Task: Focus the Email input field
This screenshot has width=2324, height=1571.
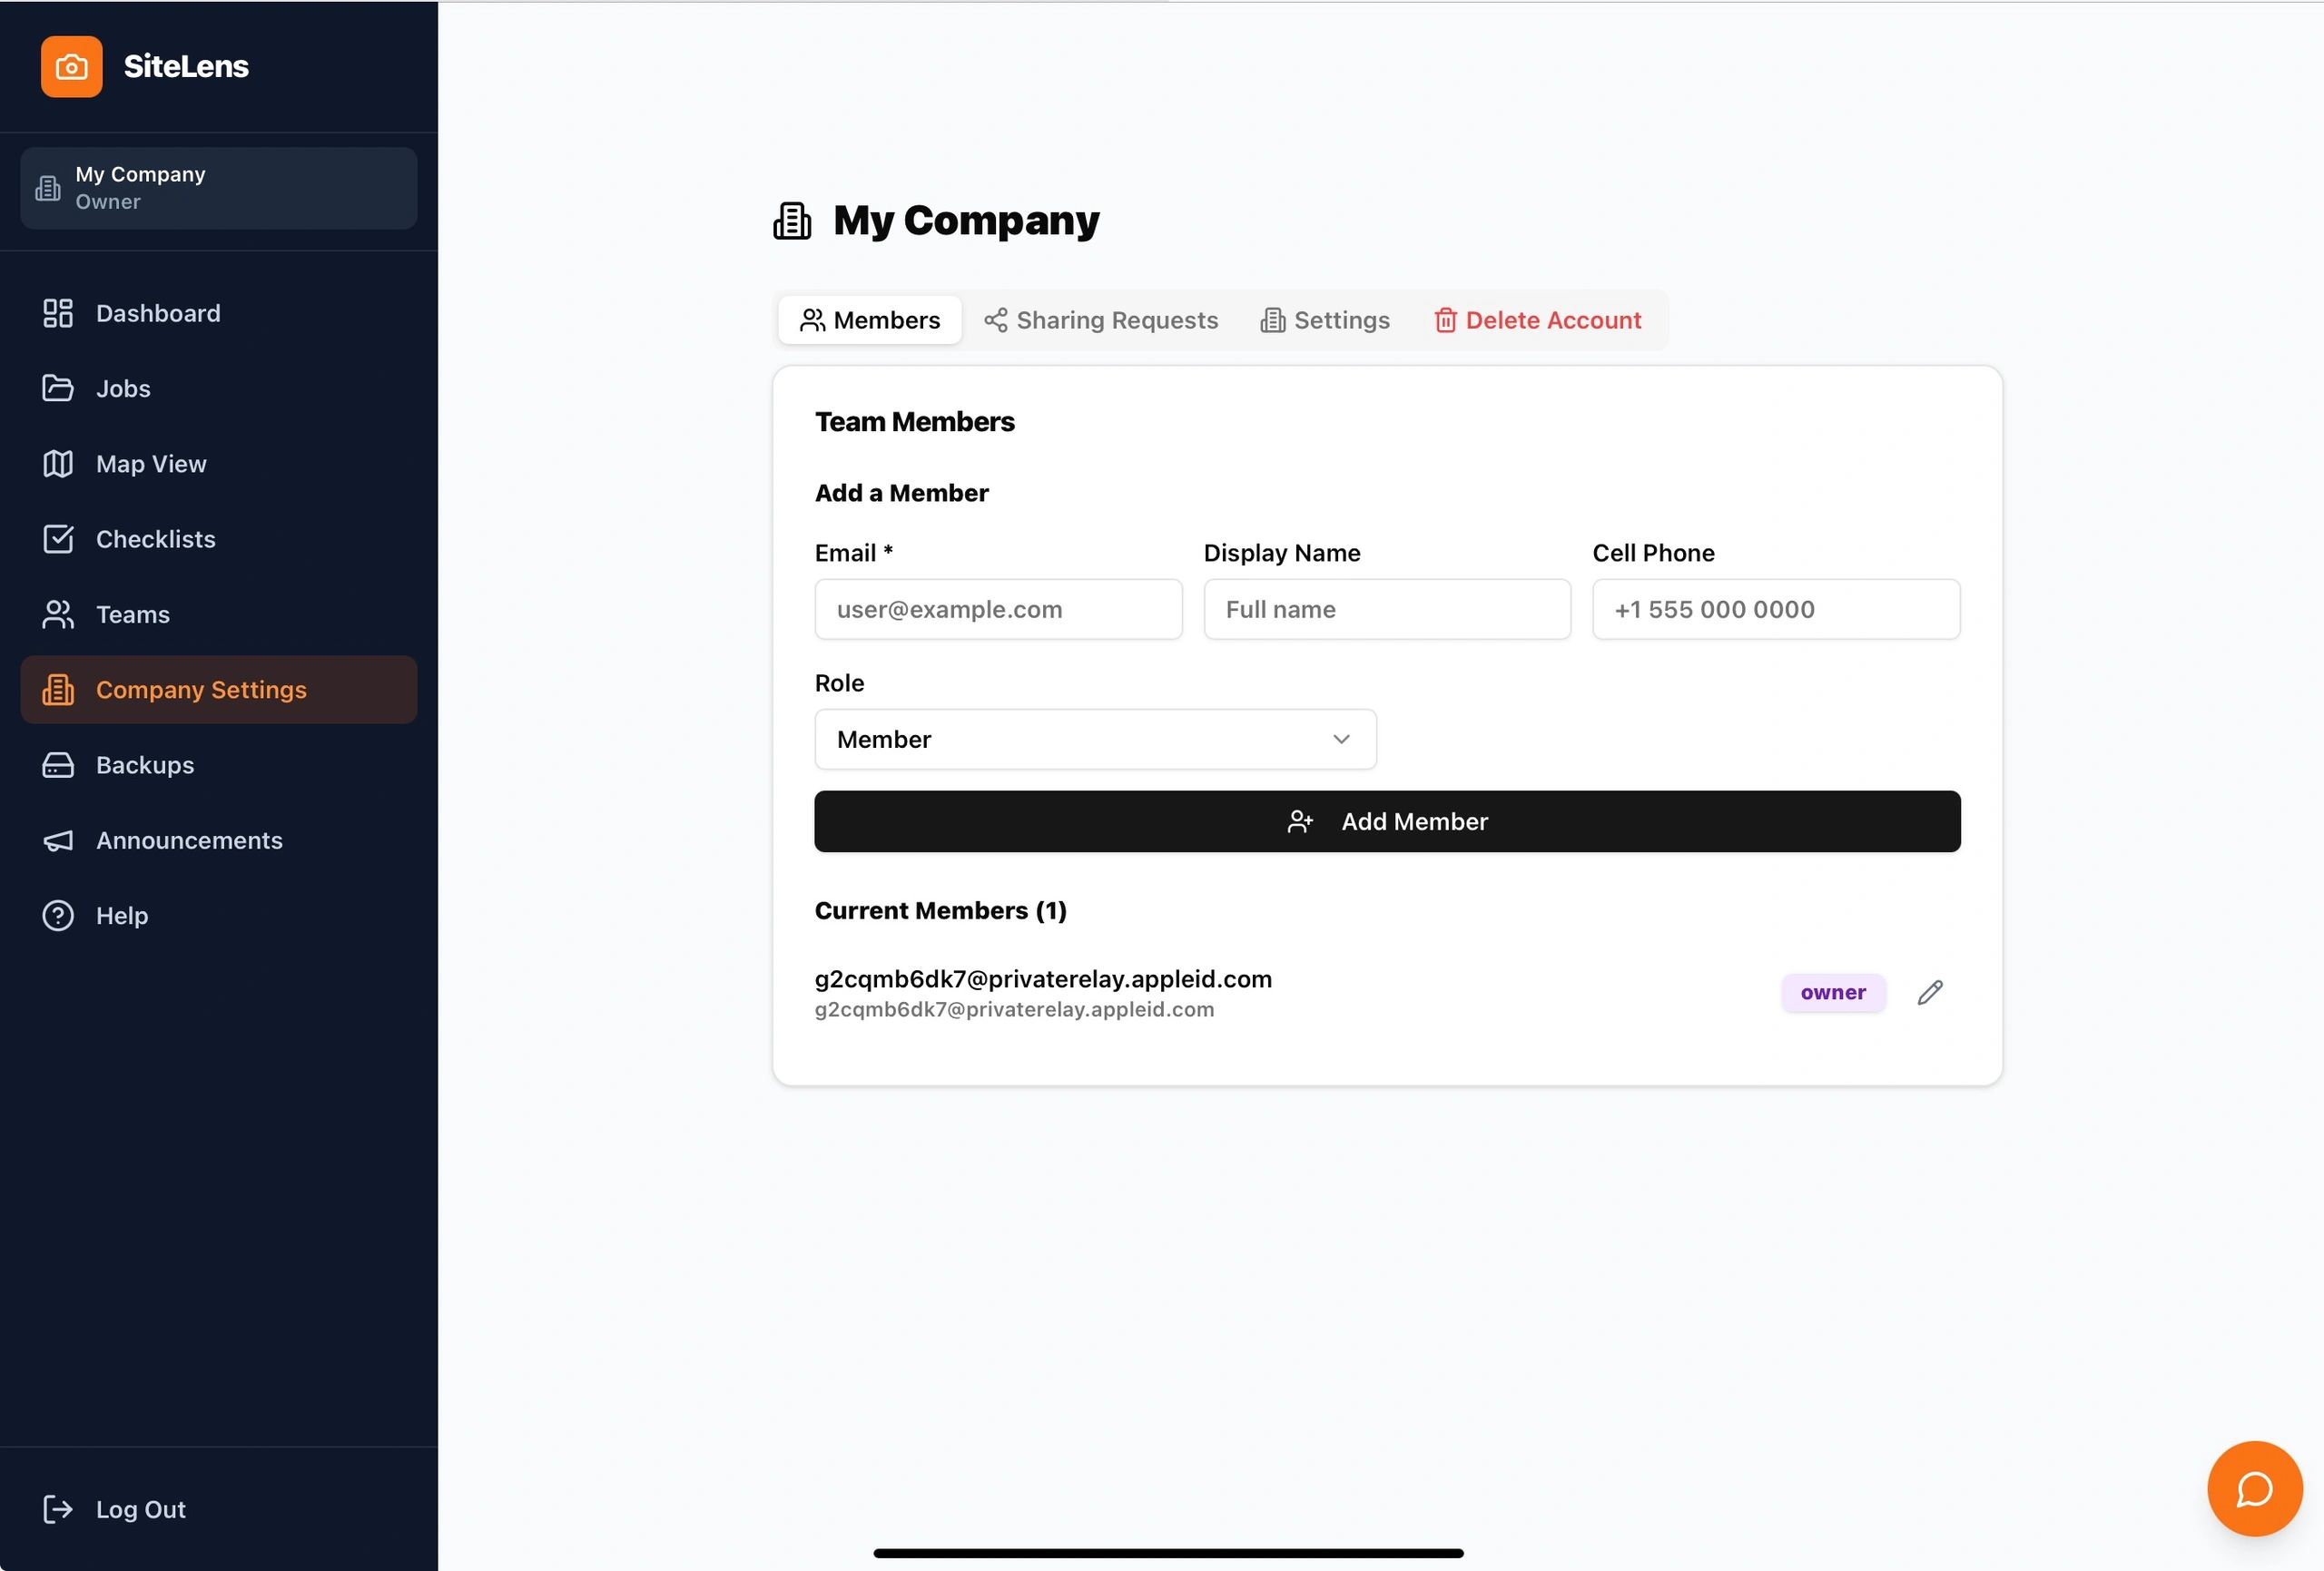Action: [x=998, y=609]
